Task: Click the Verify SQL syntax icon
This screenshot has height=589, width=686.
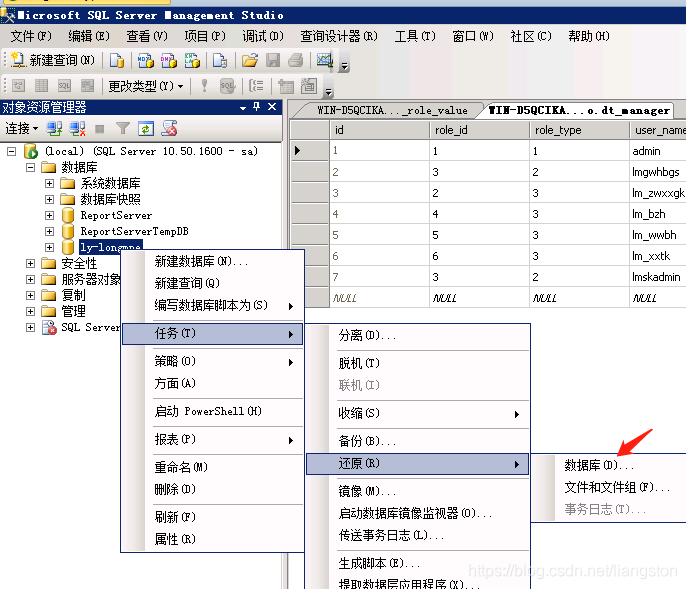Action: (x=228, y=86)
